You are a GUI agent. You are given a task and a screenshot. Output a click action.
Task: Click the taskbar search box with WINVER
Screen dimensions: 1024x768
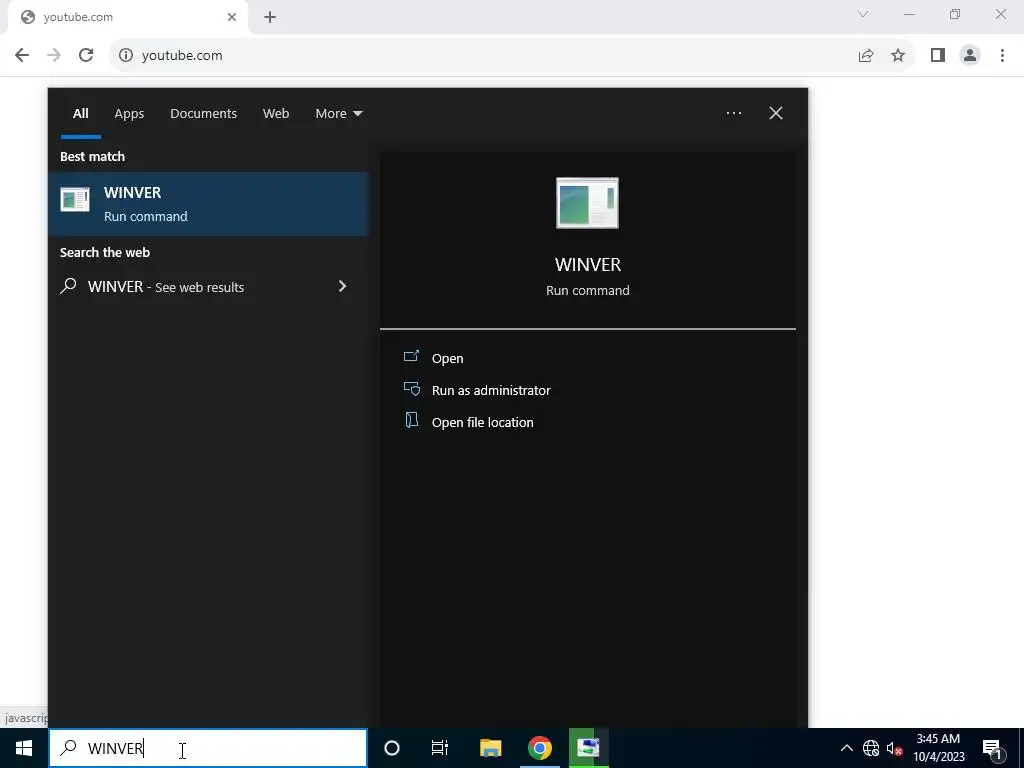pos(208,748)
